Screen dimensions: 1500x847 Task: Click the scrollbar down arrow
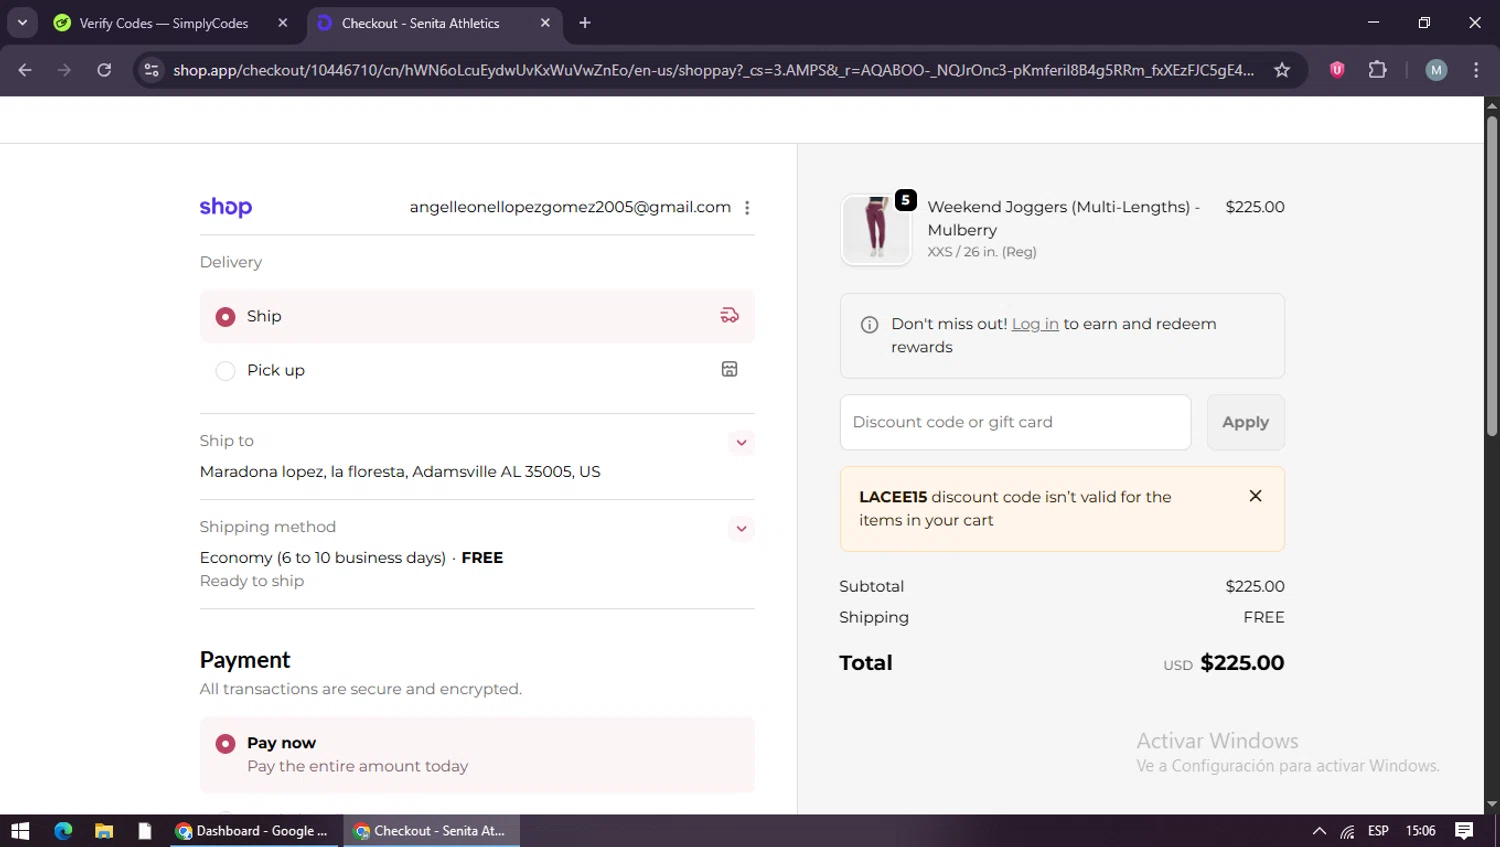(x=1491, y=804)
